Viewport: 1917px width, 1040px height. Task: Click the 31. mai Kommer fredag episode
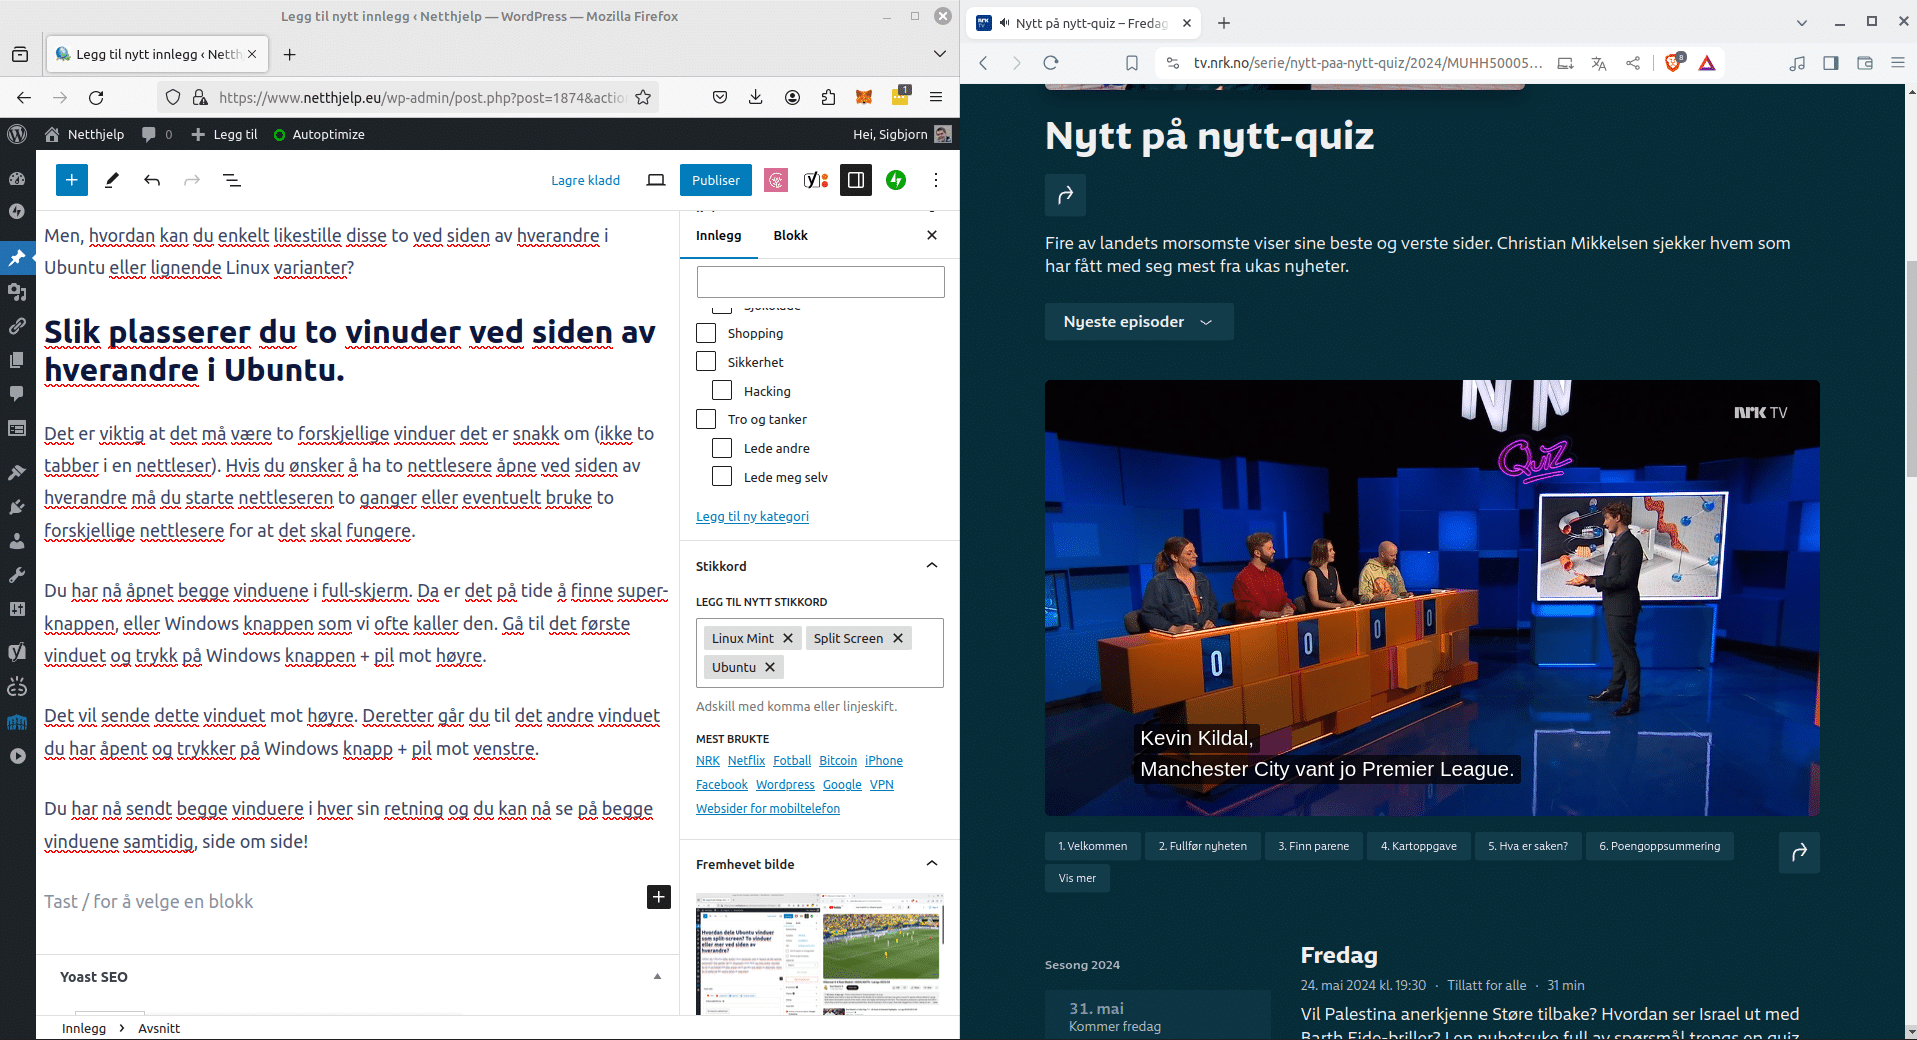1158,1016
